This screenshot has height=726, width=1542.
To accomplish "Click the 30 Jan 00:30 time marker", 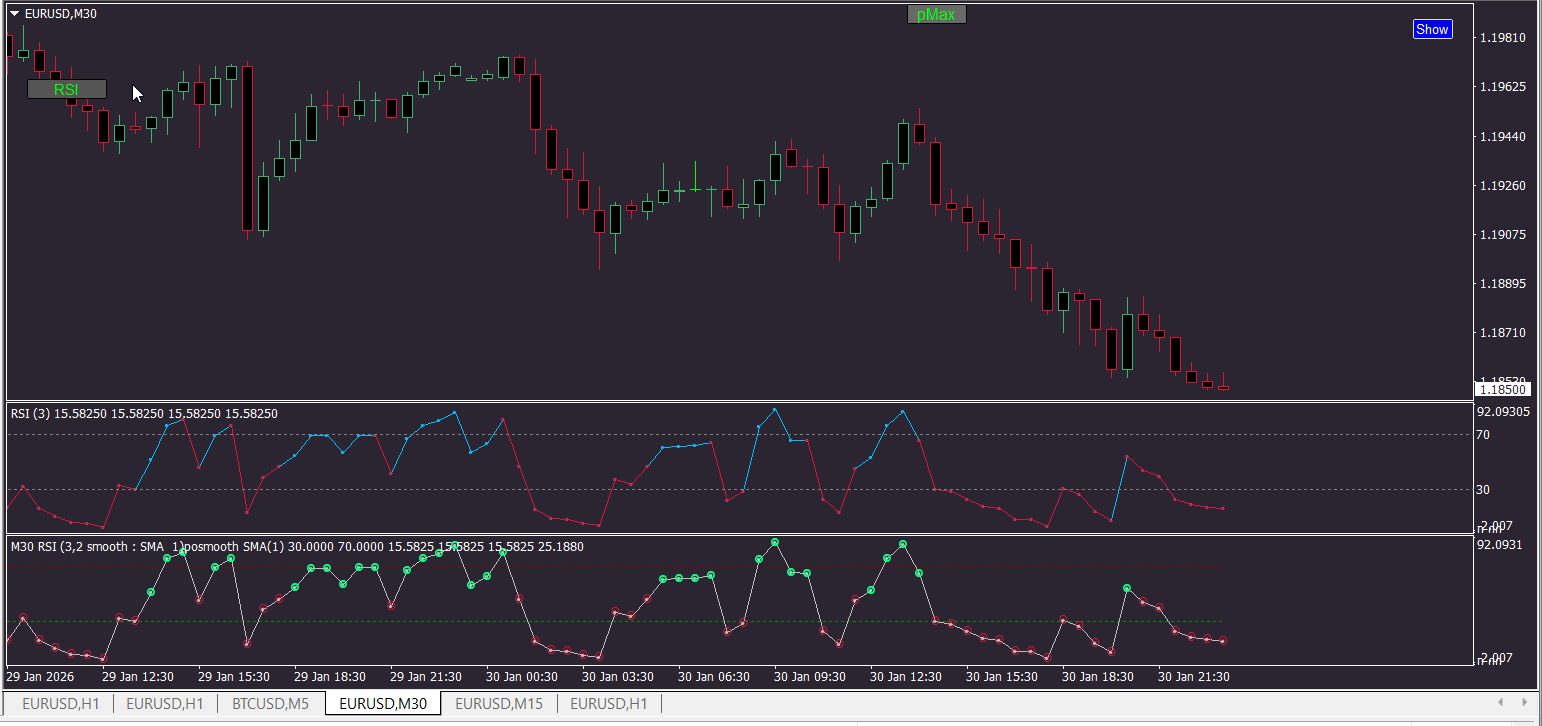I will [x=521, y=676].
